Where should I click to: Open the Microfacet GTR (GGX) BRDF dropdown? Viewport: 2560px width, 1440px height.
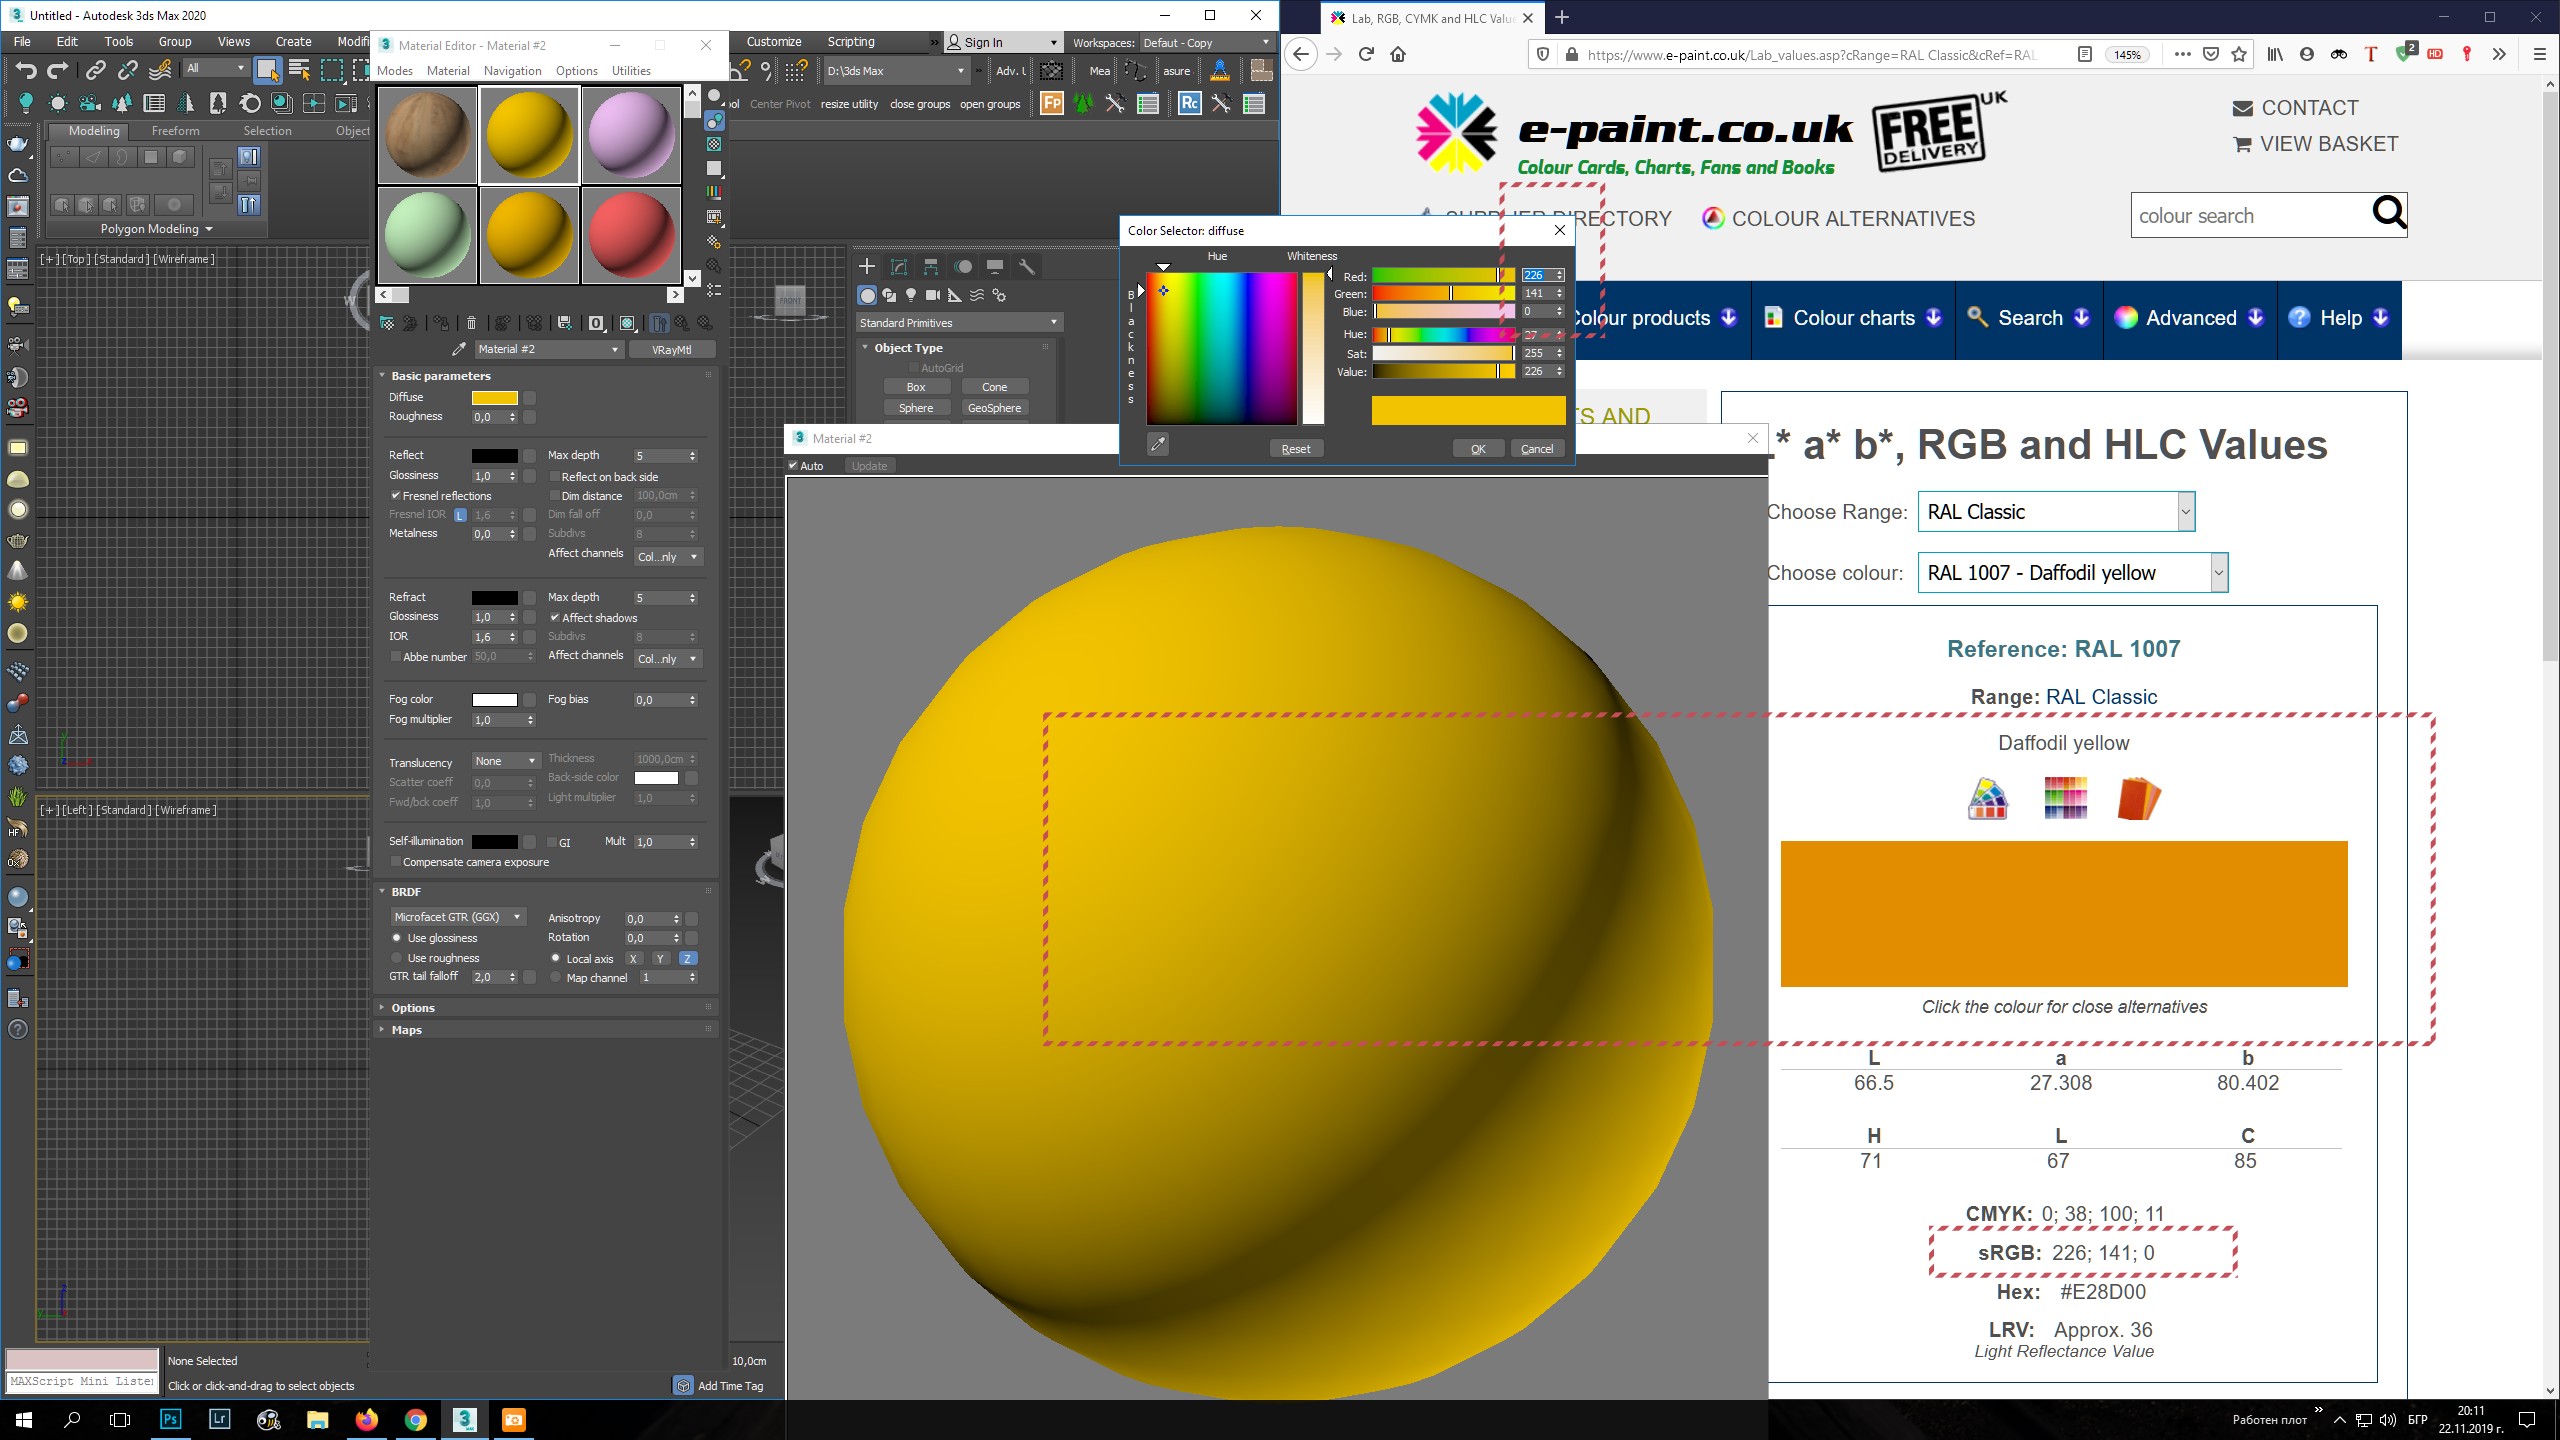point(457,917)
